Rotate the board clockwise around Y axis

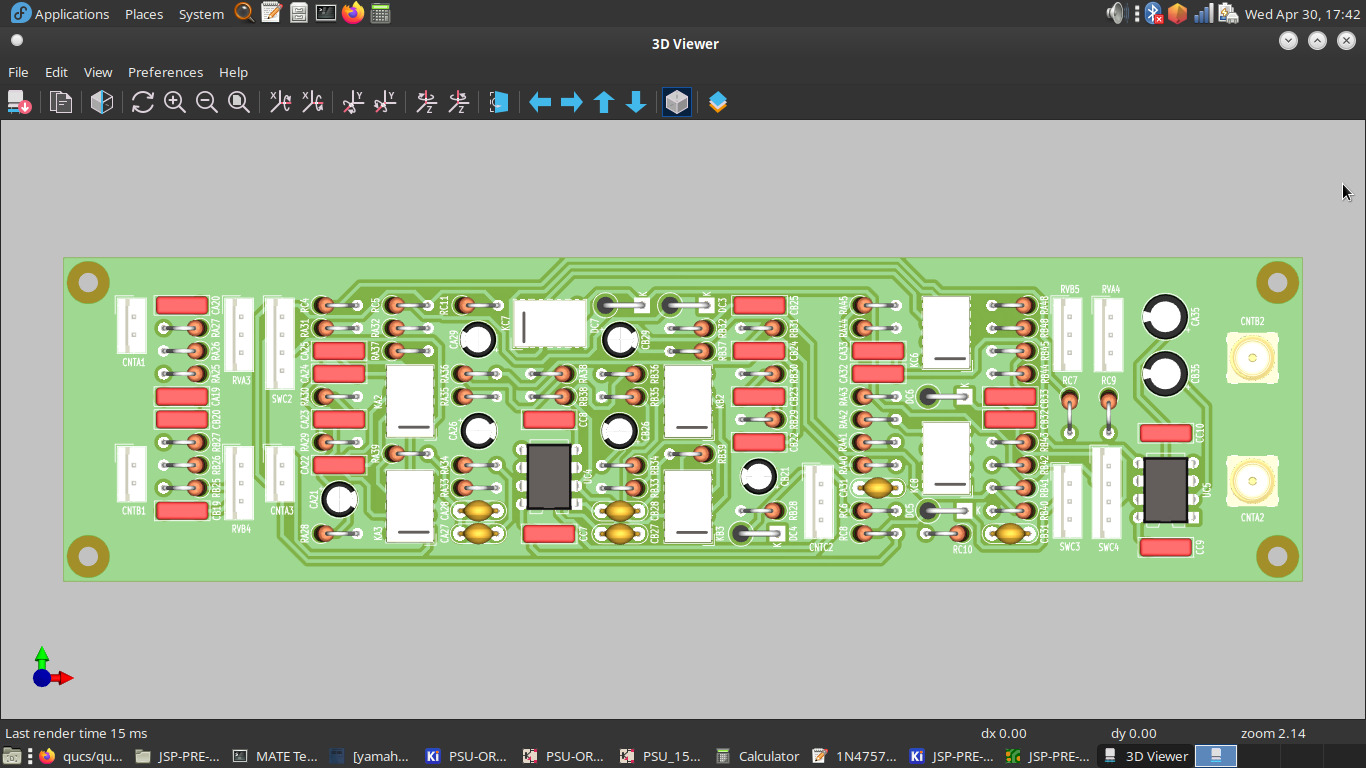(353, 102)
